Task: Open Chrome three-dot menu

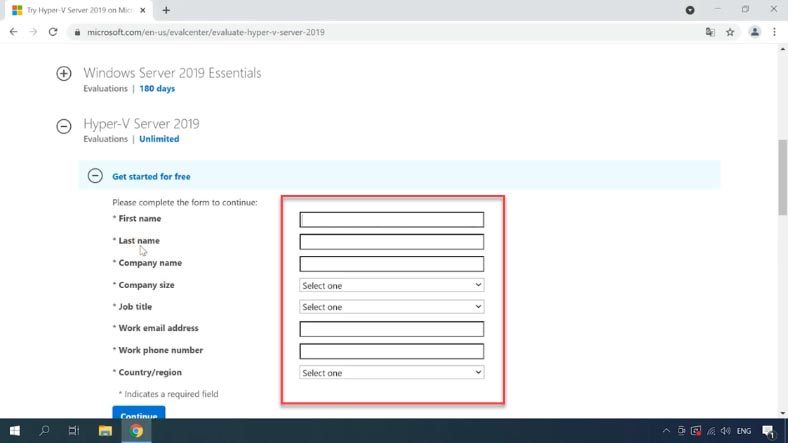Action: 774,32
